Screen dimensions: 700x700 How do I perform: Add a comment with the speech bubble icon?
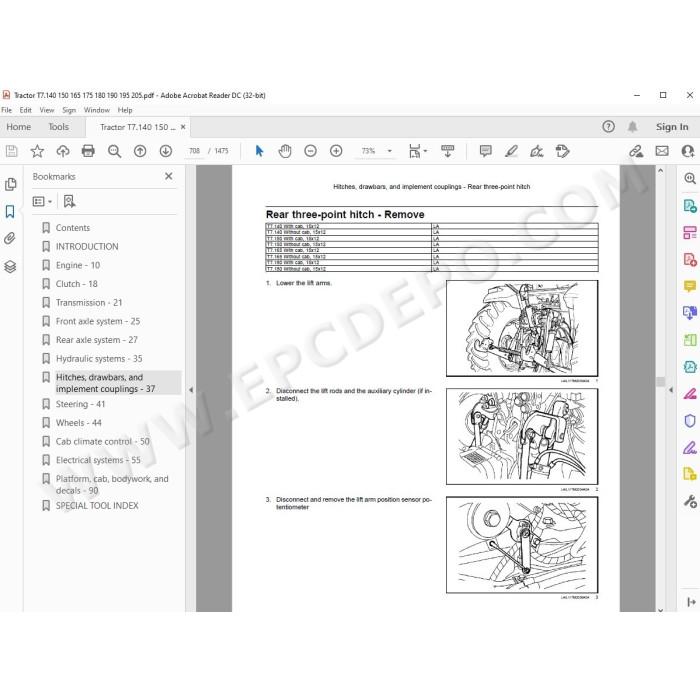coord(486,151)
